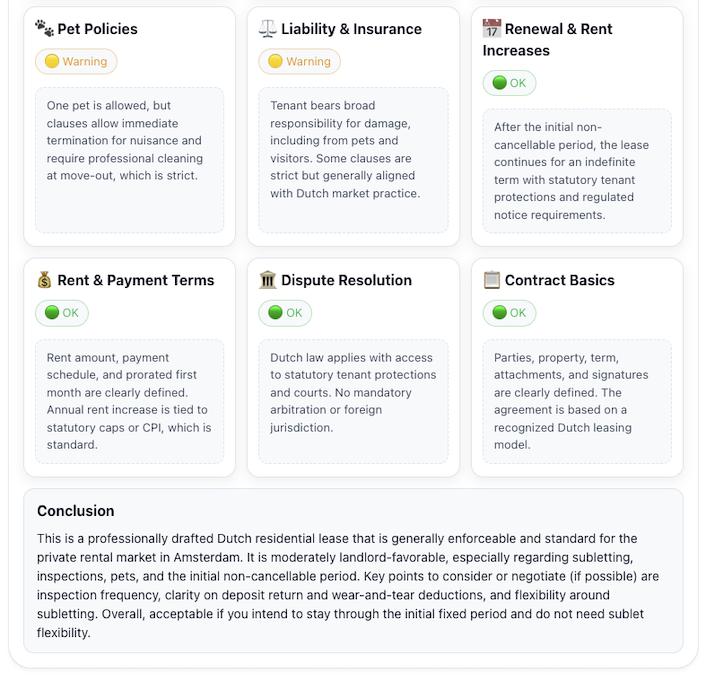Click the Warning badge under Pet Policies

[x=76, y=62]
